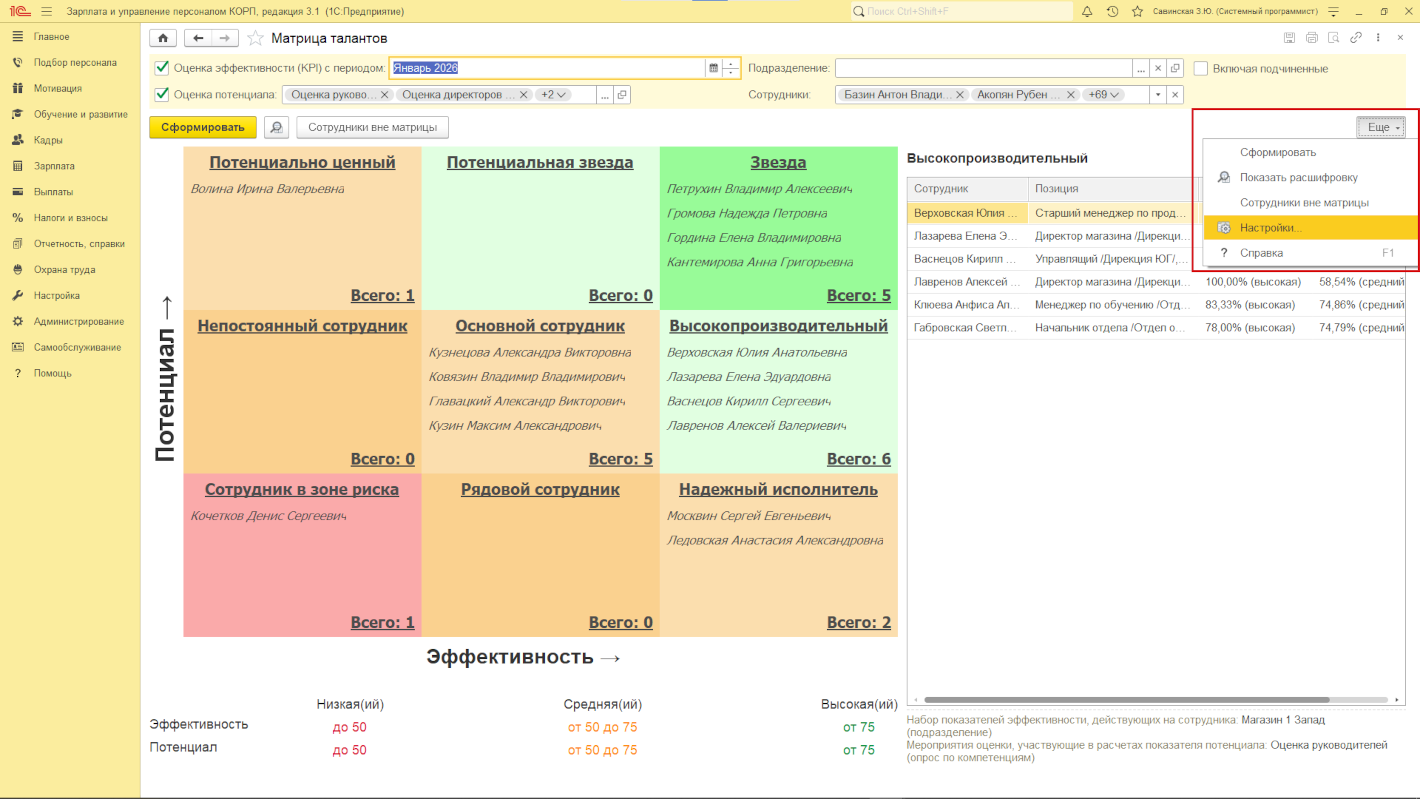Uncheck Оценка эффективности (KPI) checkbox
Screen dimensions: 1420x799
point(162,68)
